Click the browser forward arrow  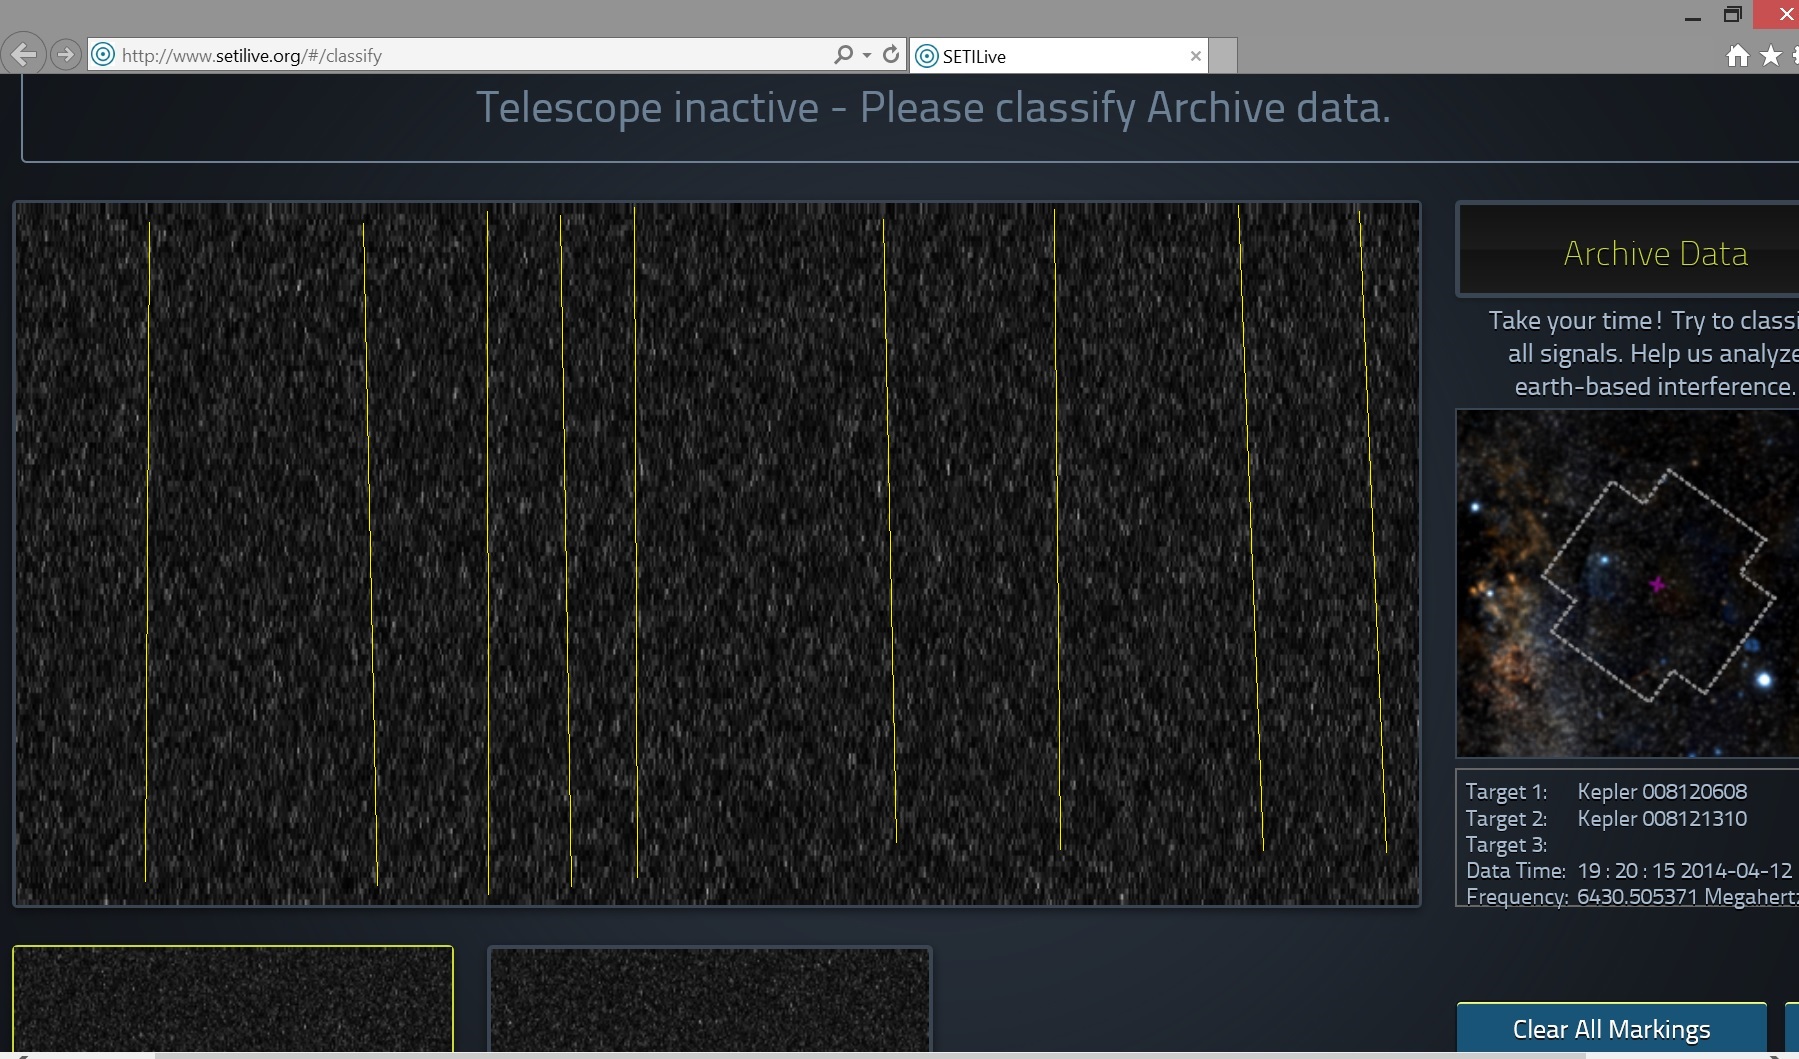click(66, 54)
